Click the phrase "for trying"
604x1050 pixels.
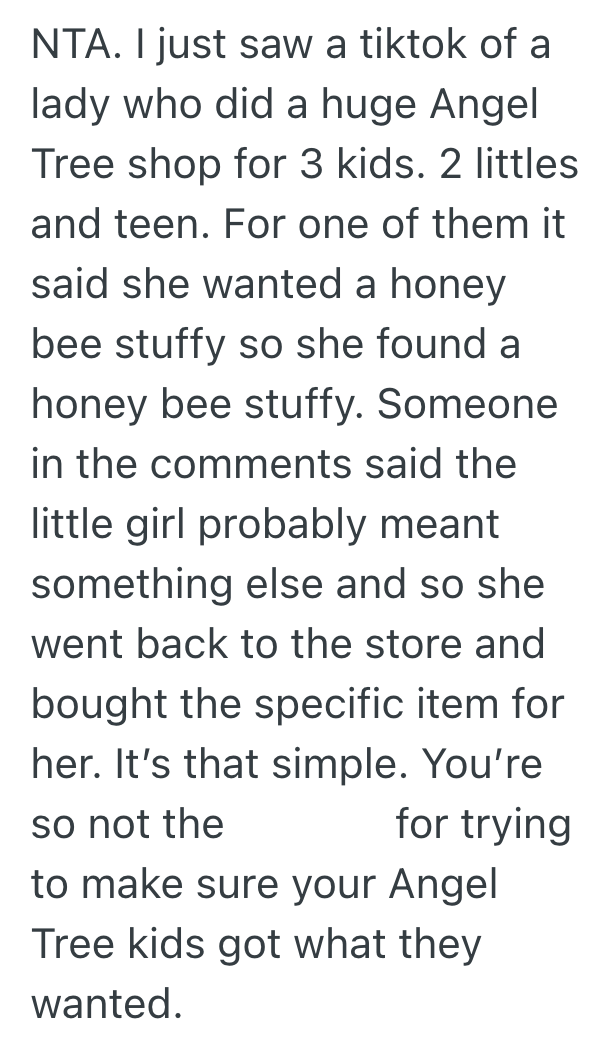(483, 824)
